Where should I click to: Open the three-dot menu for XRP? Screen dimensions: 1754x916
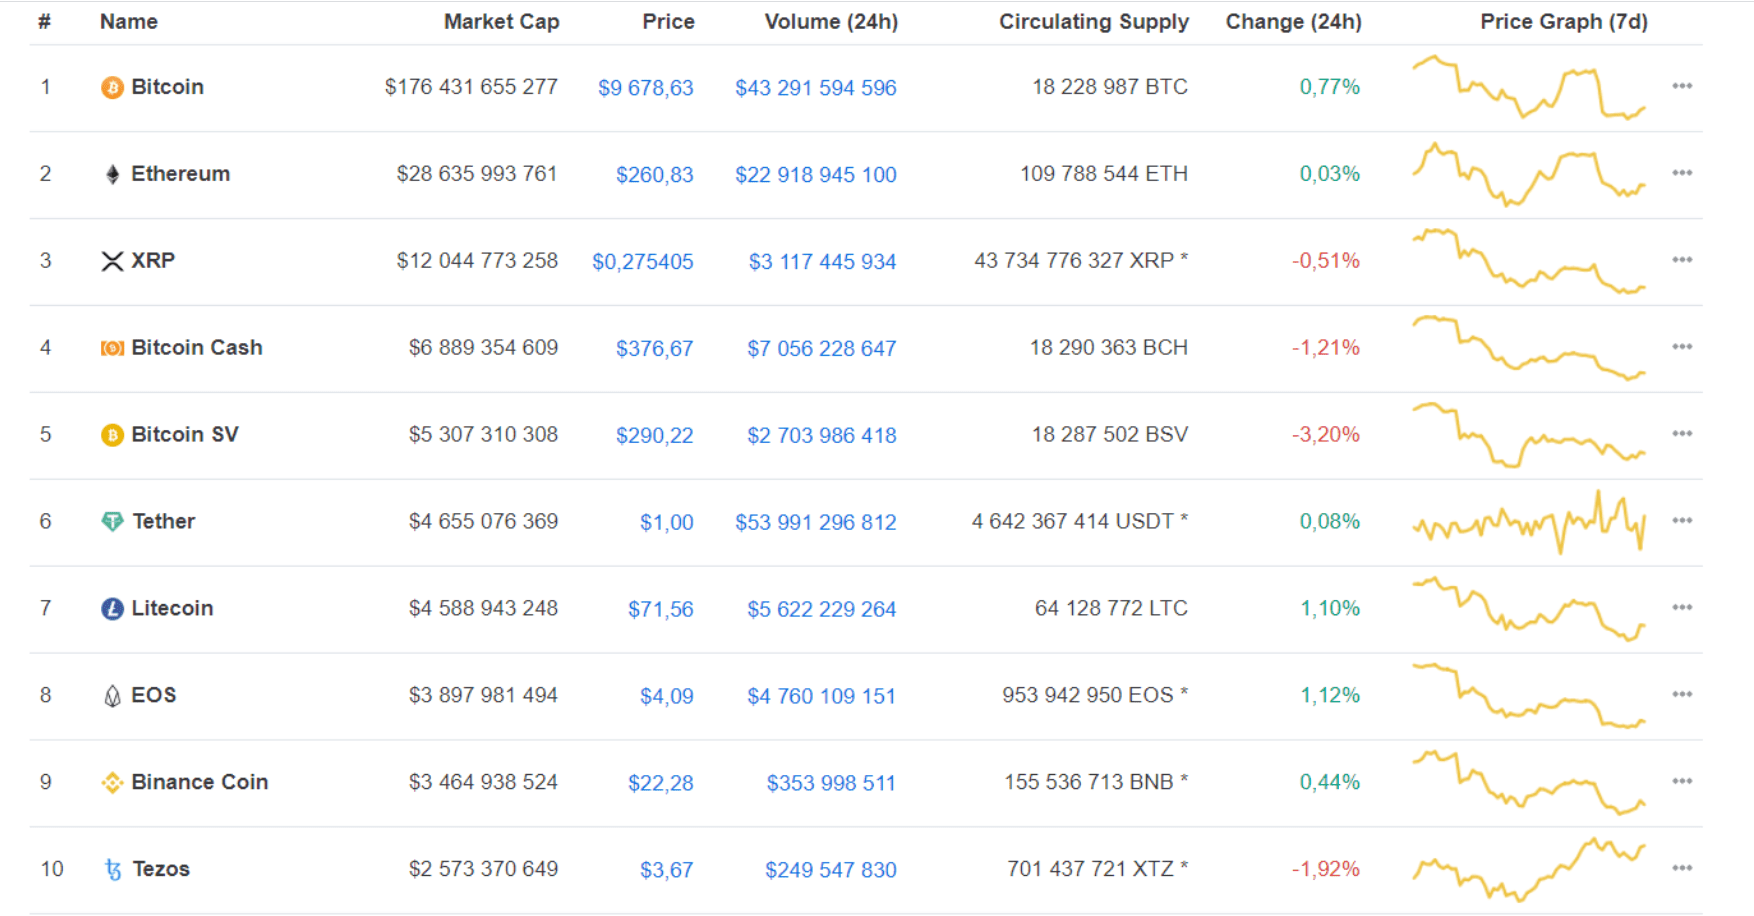pos(1682,260)
